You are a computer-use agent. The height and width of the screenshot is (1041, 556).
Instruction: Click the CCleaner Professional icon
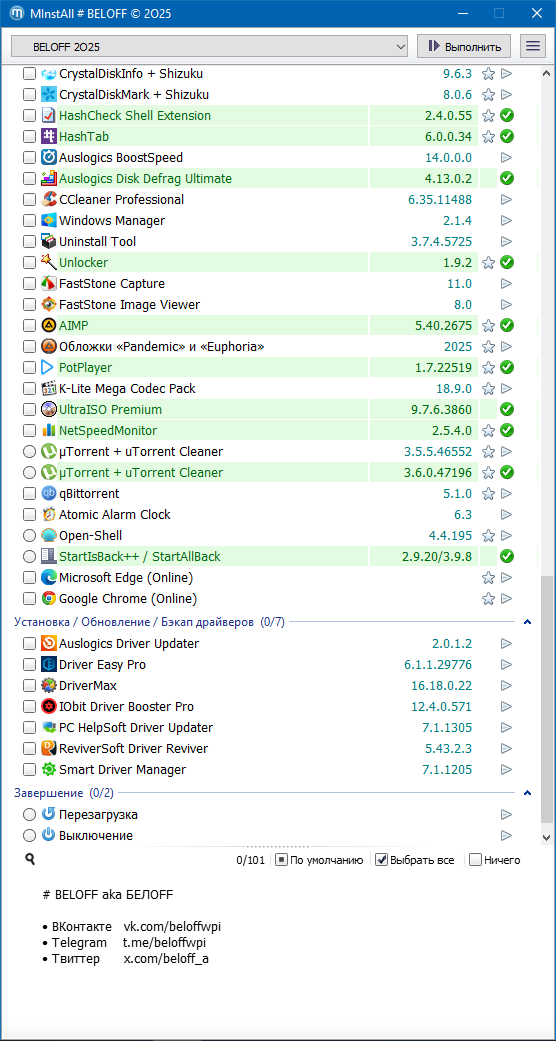pyautogui.click(x=48, y=200)
